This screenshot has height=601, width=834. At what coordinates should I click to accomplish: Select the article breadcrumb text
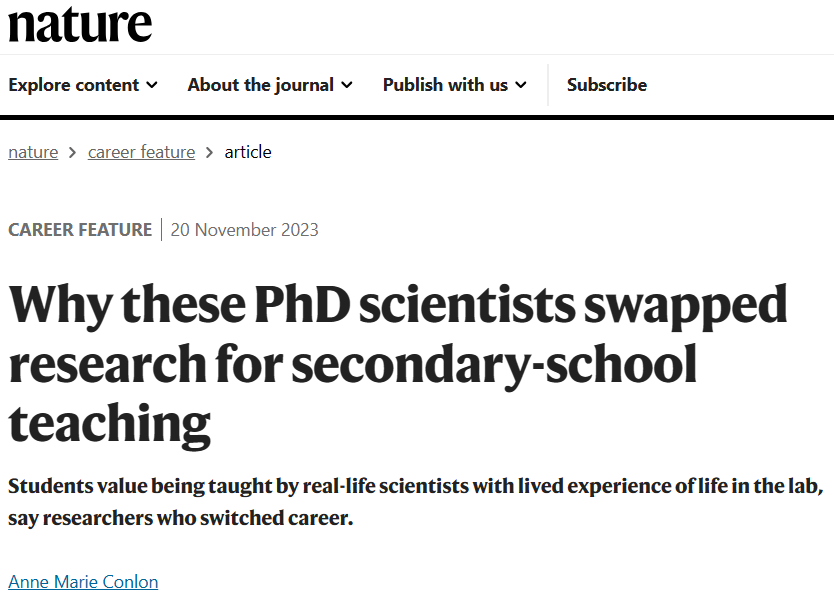248,152
